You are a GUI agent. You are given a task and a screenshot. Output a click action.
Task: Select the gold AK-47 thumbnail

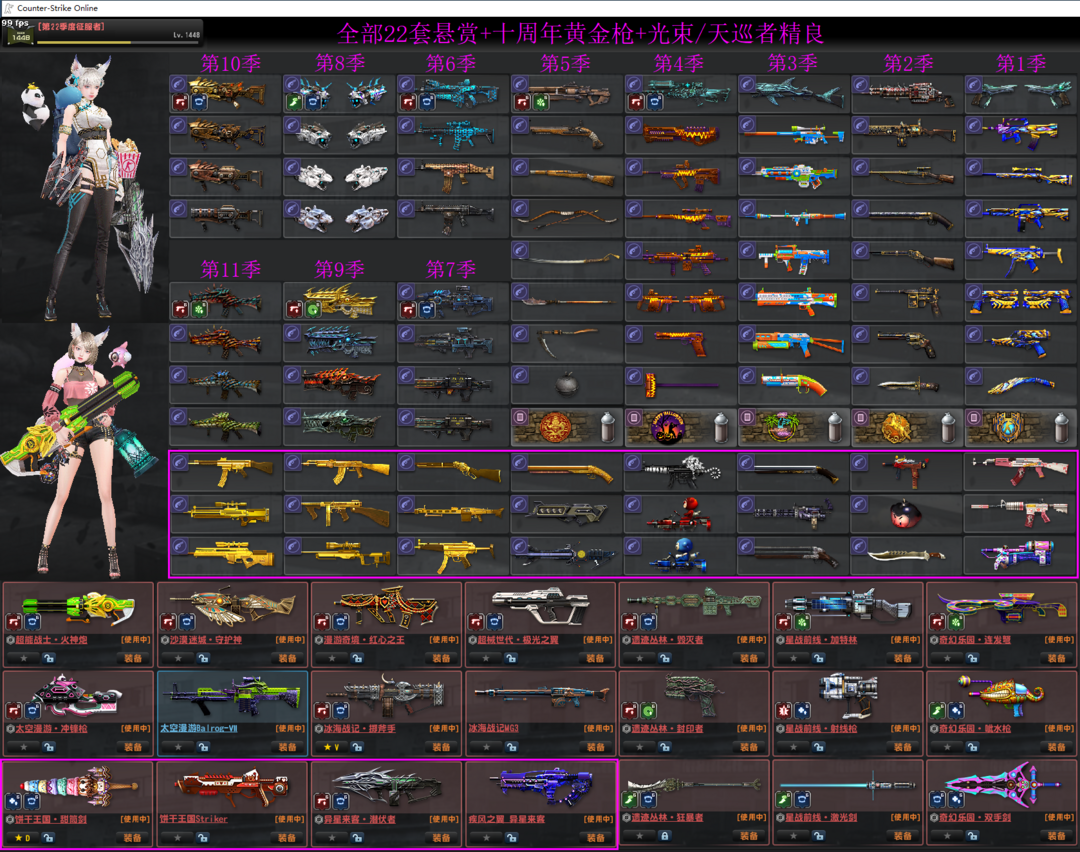pos(340,470)
